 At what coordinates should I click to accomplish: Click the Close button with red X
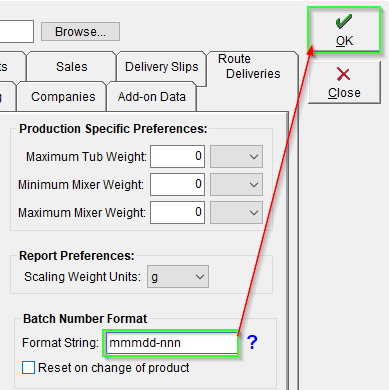pyautogui.click(x=344, y=82)
